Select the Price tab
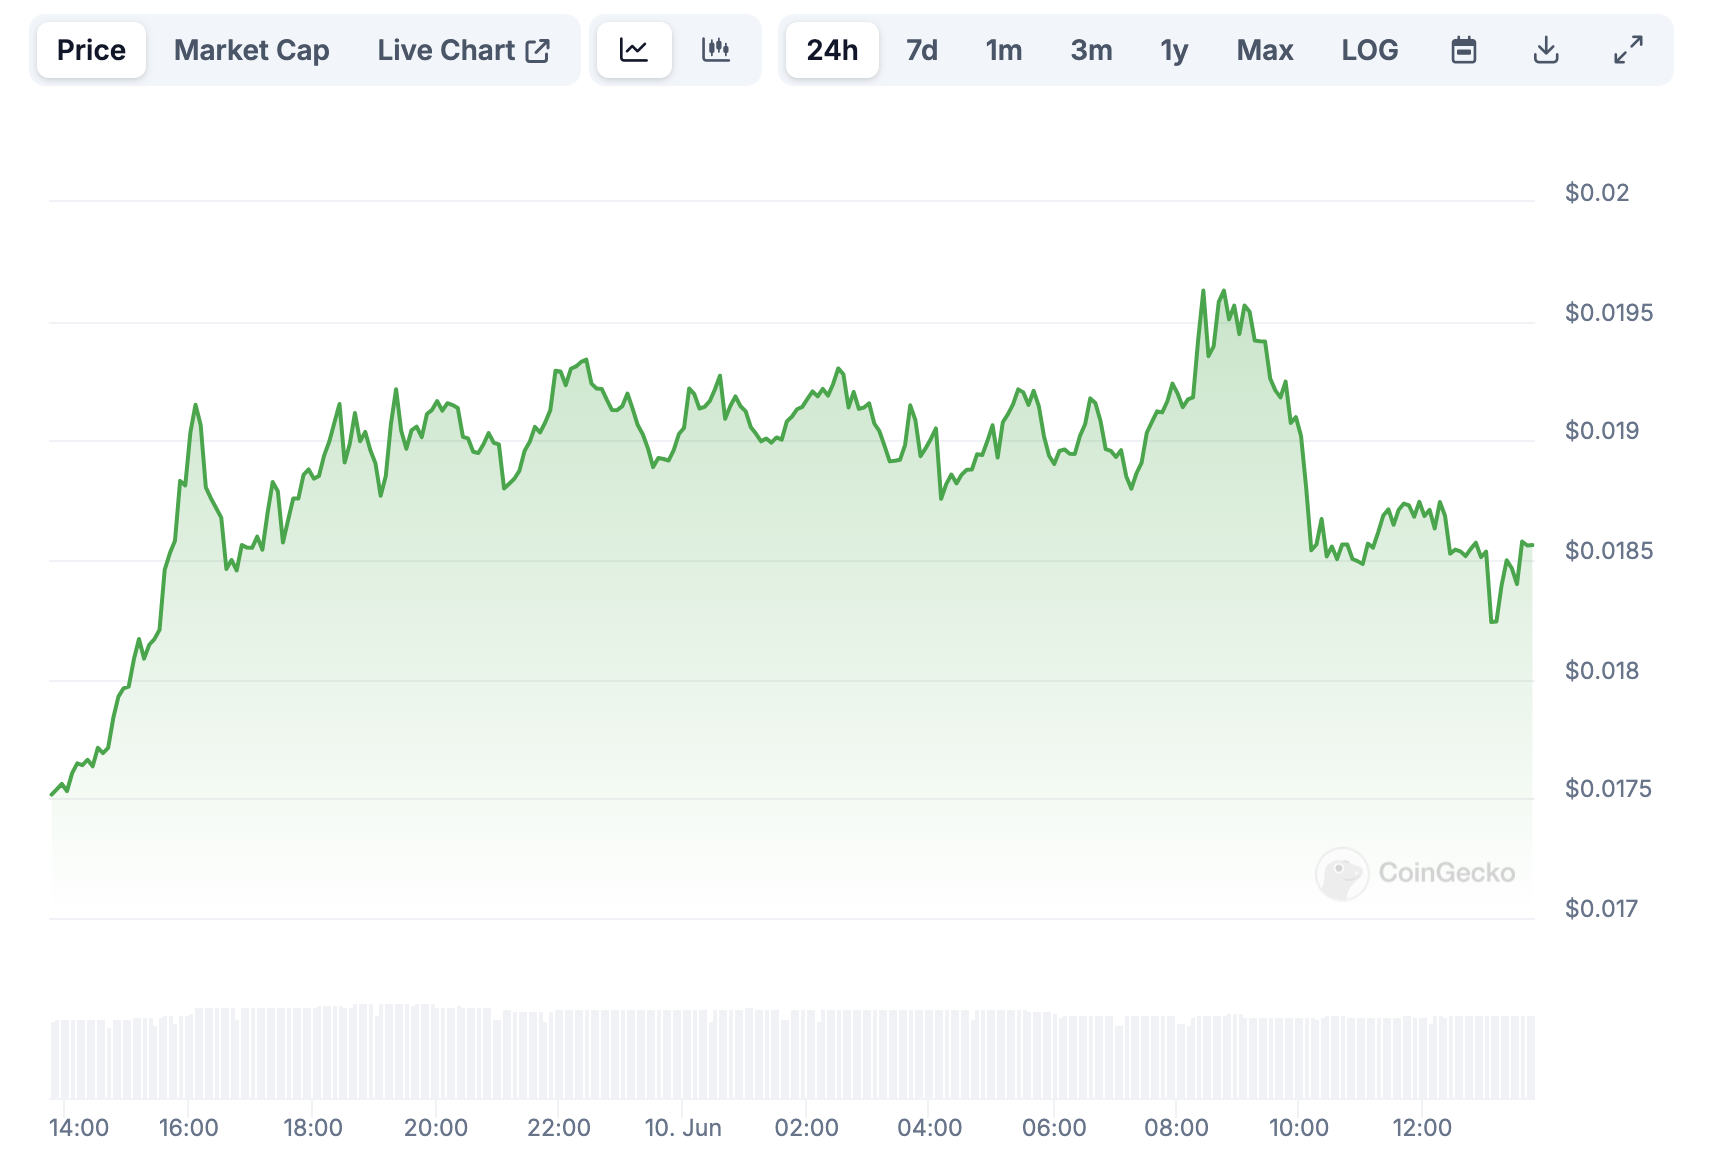 pos(91,50)
